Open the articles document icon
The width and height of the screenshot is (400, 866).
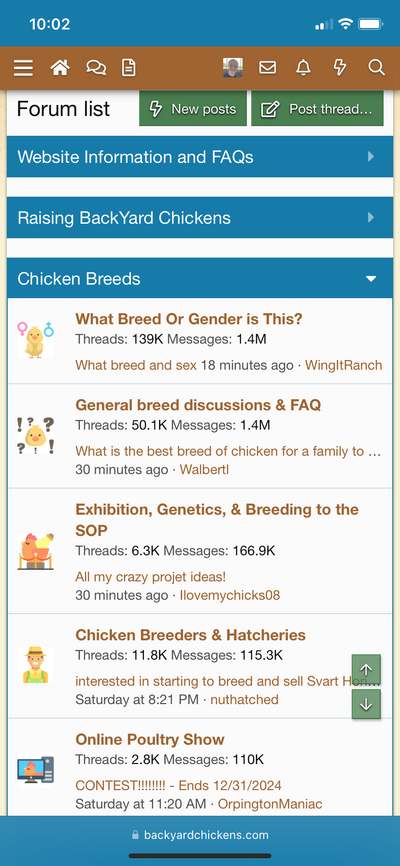click(129, 68)
